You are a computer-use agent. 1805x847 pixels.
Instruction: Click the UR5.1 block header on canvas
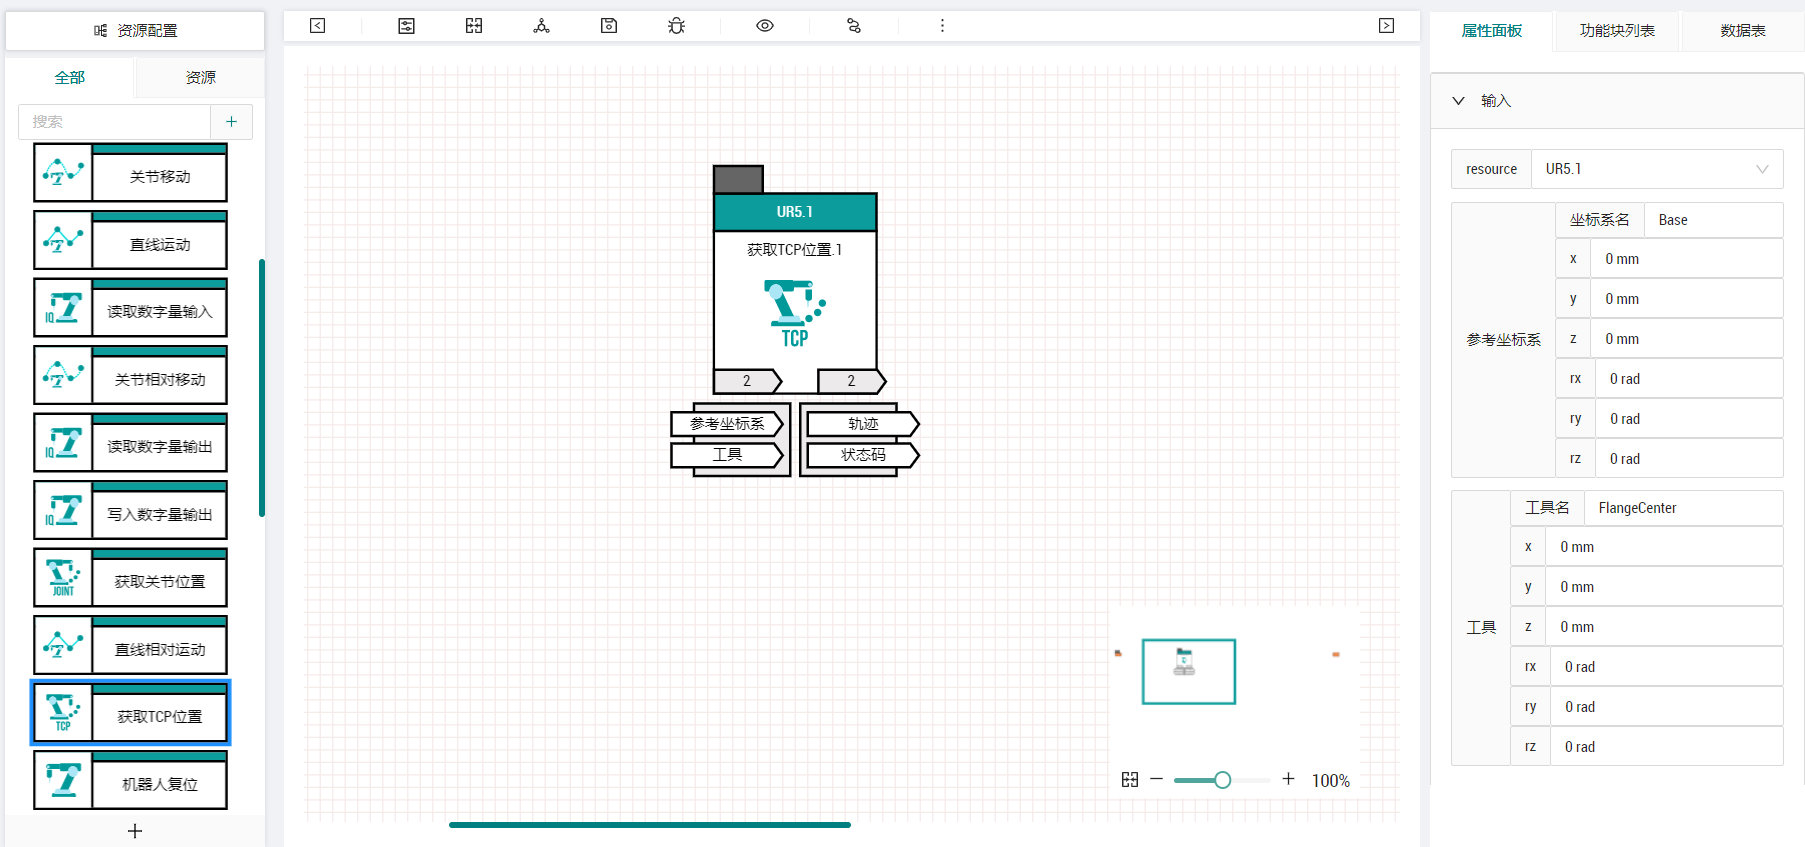click(x=795, y=212)
